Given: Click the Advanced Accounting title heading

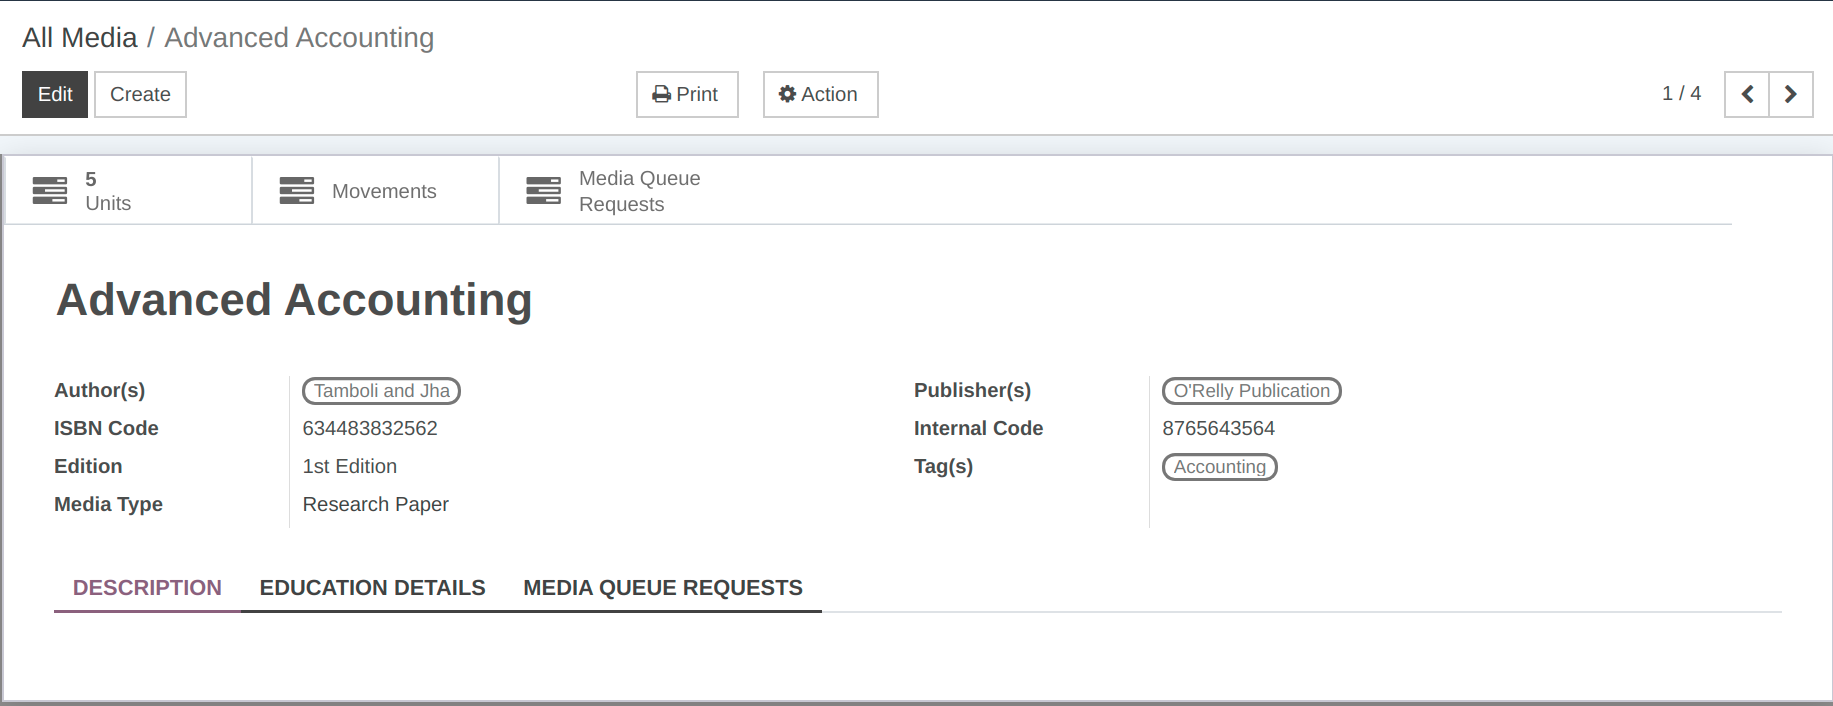Looking at the screenshot, I should [x=294, y=300].
